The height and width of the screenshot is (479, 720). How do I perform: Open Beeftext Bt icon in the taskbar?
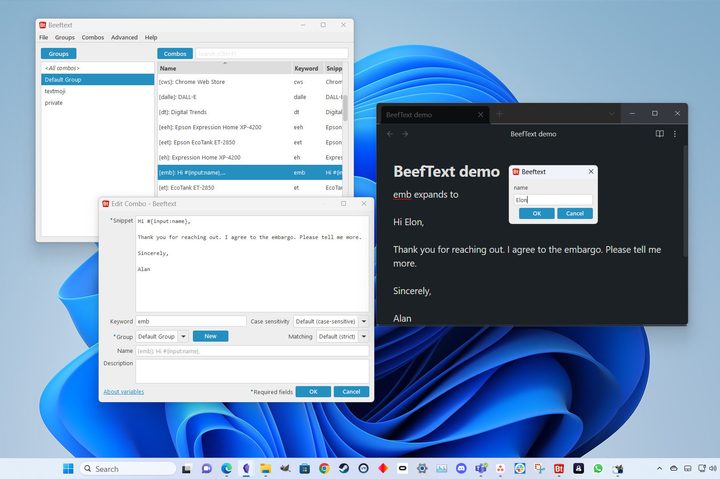click(559, 468)
